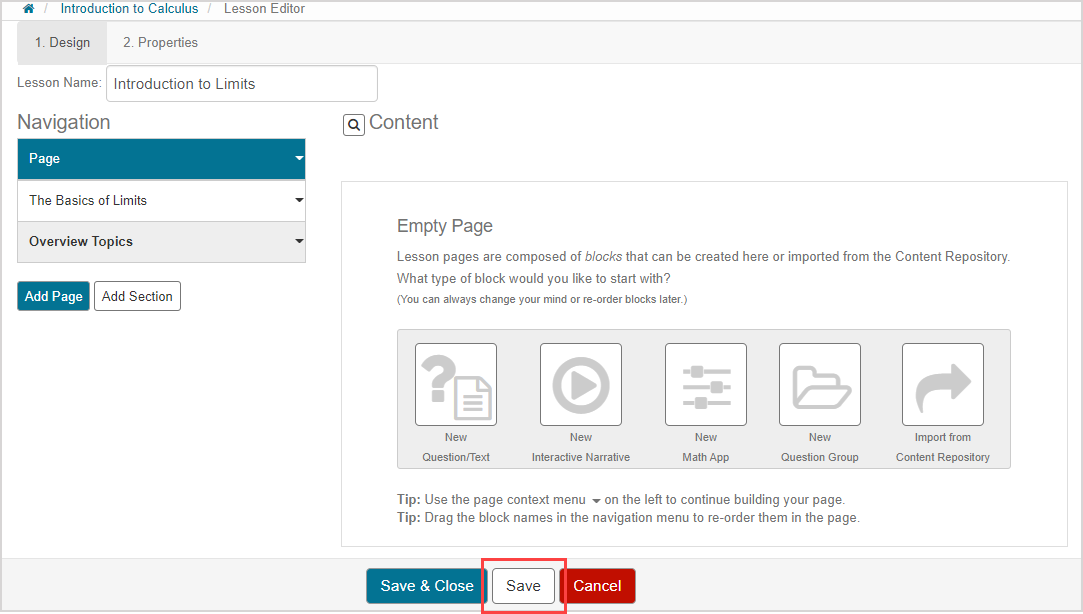Switch to the 2. Properties tab
1083x614 pixels.
[160, 43]
